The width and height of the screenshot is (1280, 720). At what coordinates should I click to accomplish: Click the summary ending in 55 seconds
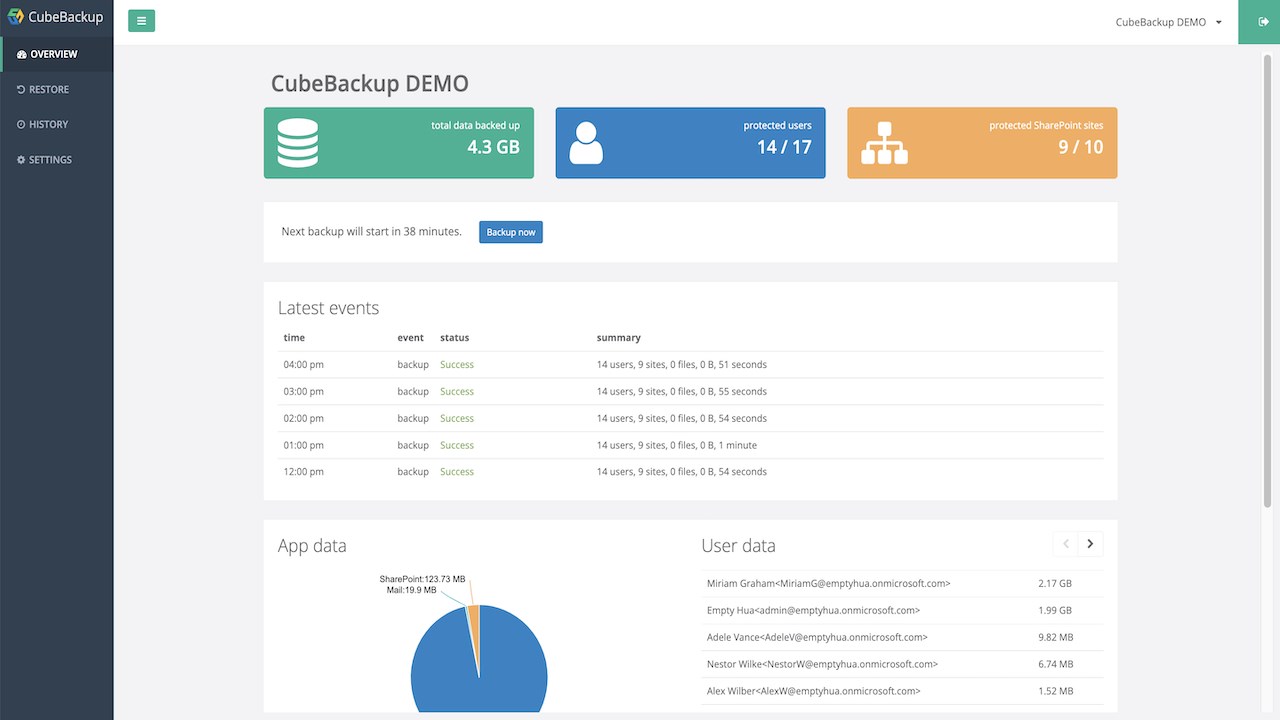point(682,391)
